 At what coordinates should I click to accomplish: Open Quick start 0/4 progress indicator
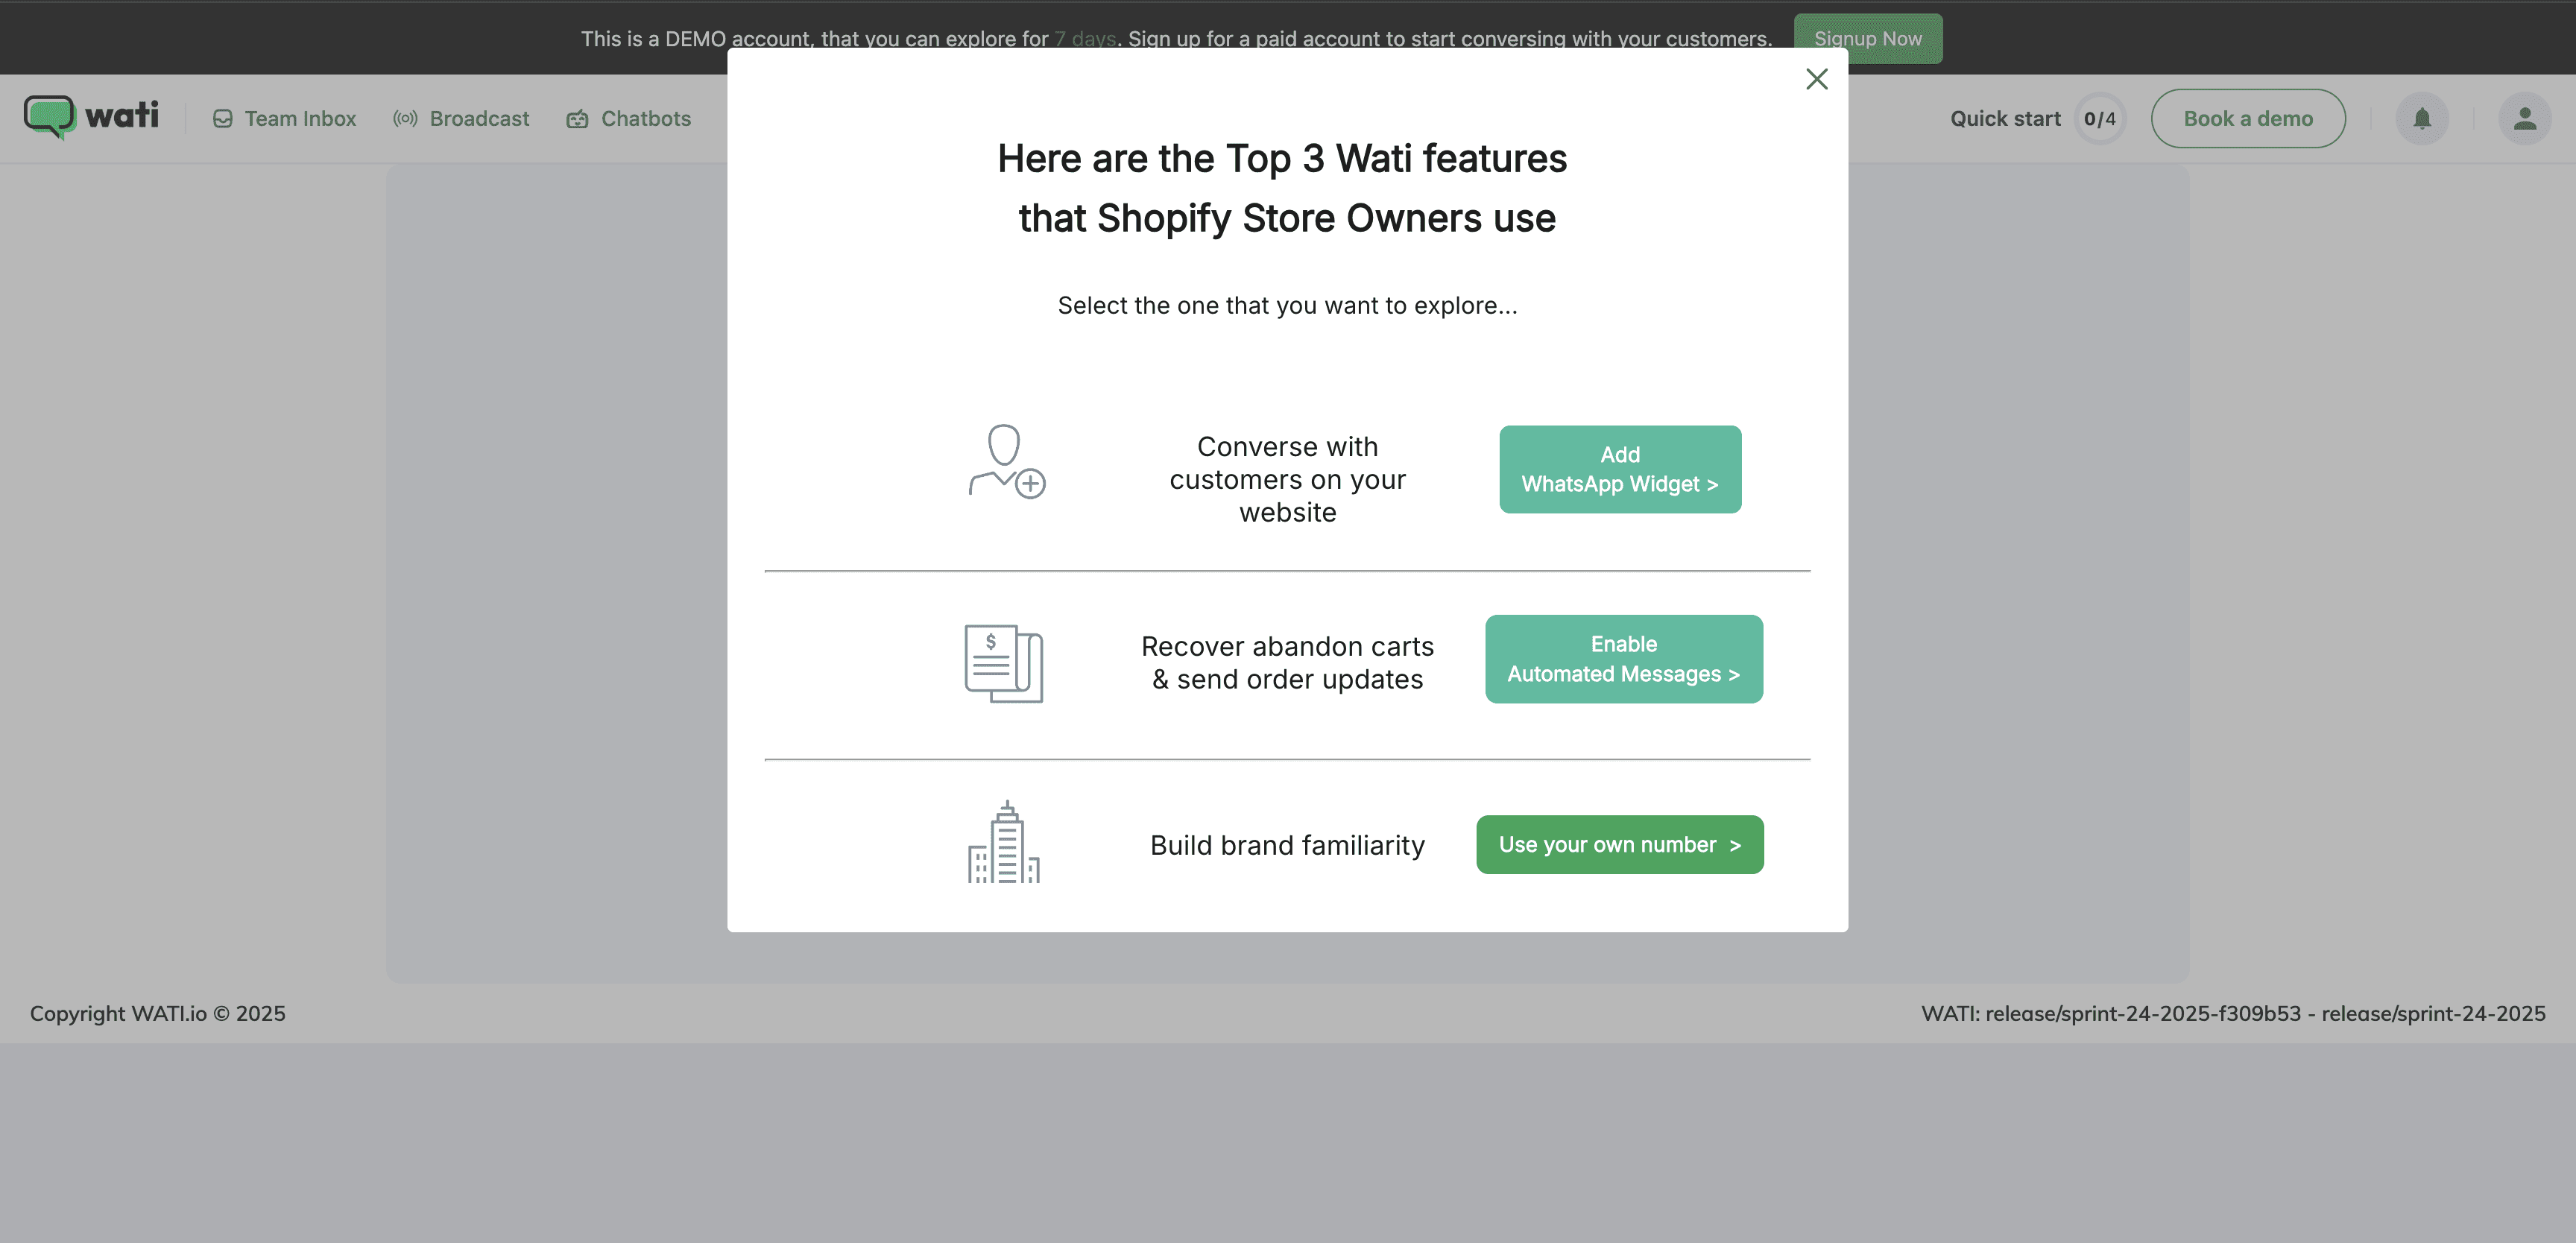tap(2098, 119)
